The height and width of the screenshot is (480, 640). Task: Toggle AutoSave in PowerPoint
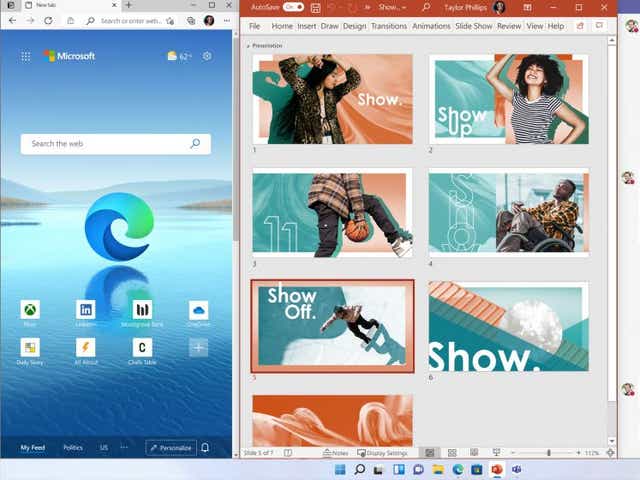click(x=293, y=7)
